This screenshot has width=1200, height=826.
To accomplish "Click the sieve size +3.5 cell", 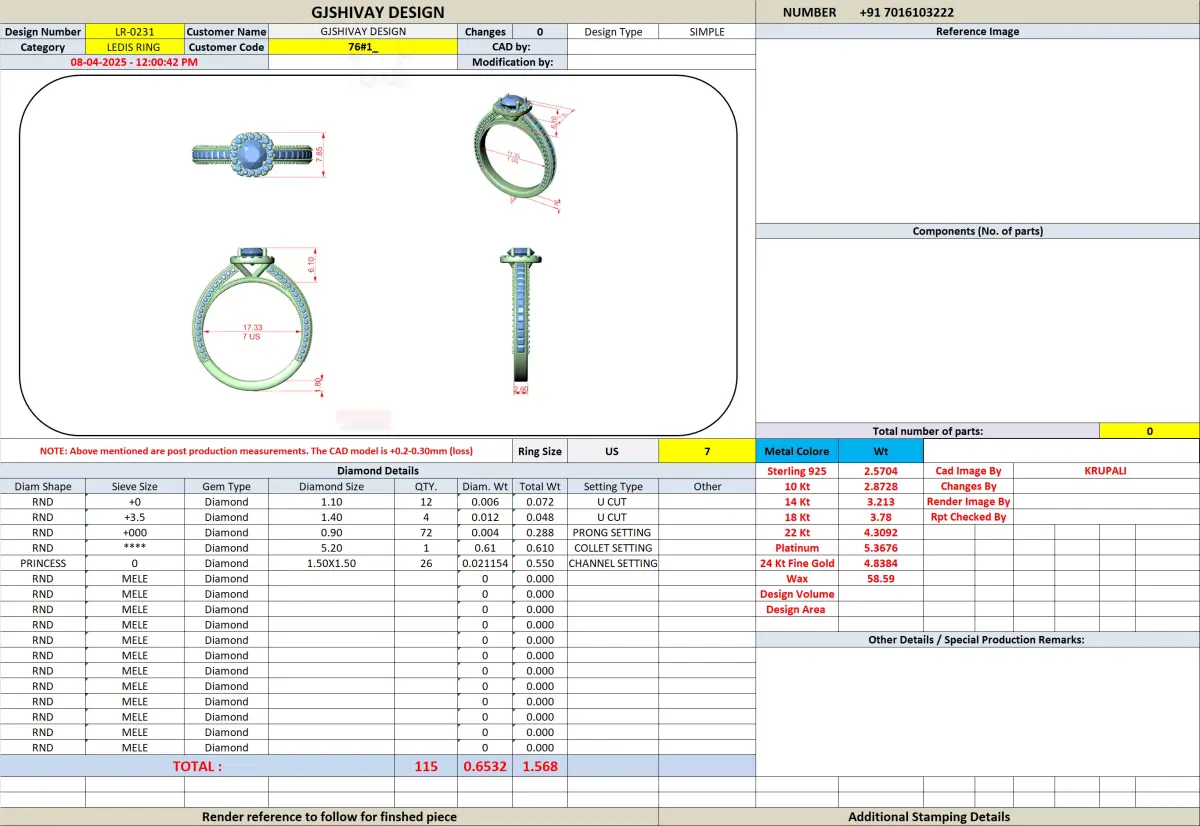I will (x=135, y=517).
